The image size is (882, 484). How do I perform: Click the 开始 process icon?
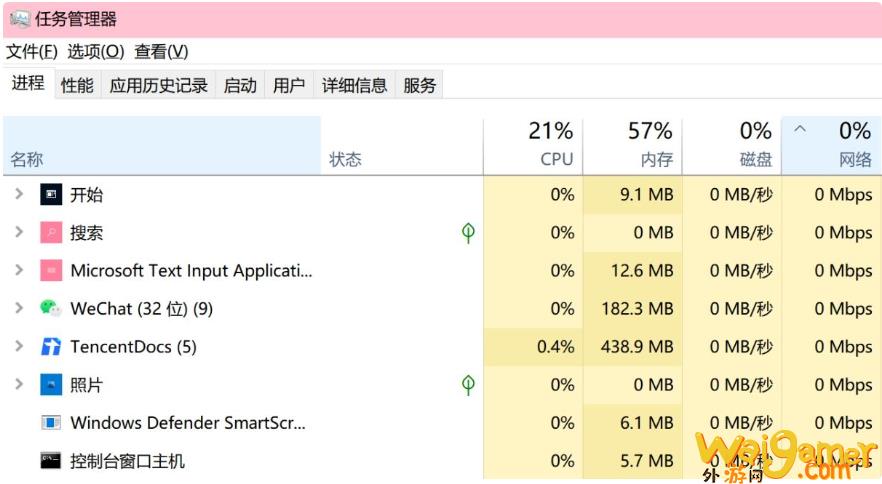(x=51, y=195)
